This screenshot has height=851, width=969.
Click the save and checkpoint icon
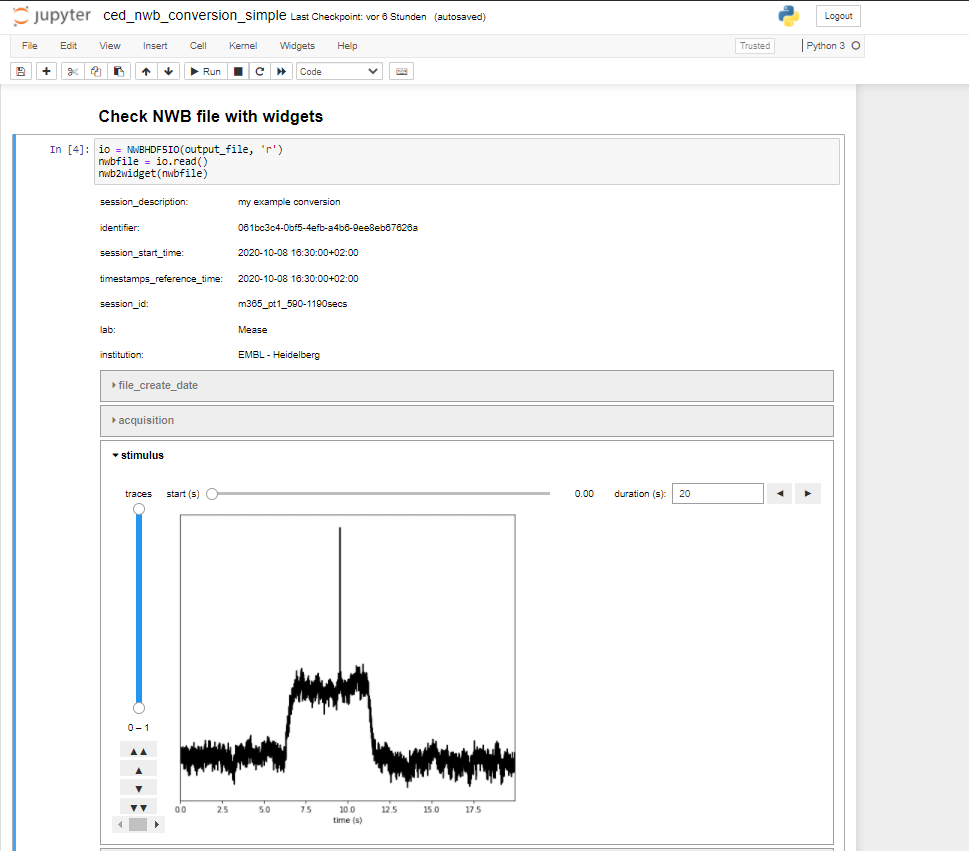coord(21,72)
